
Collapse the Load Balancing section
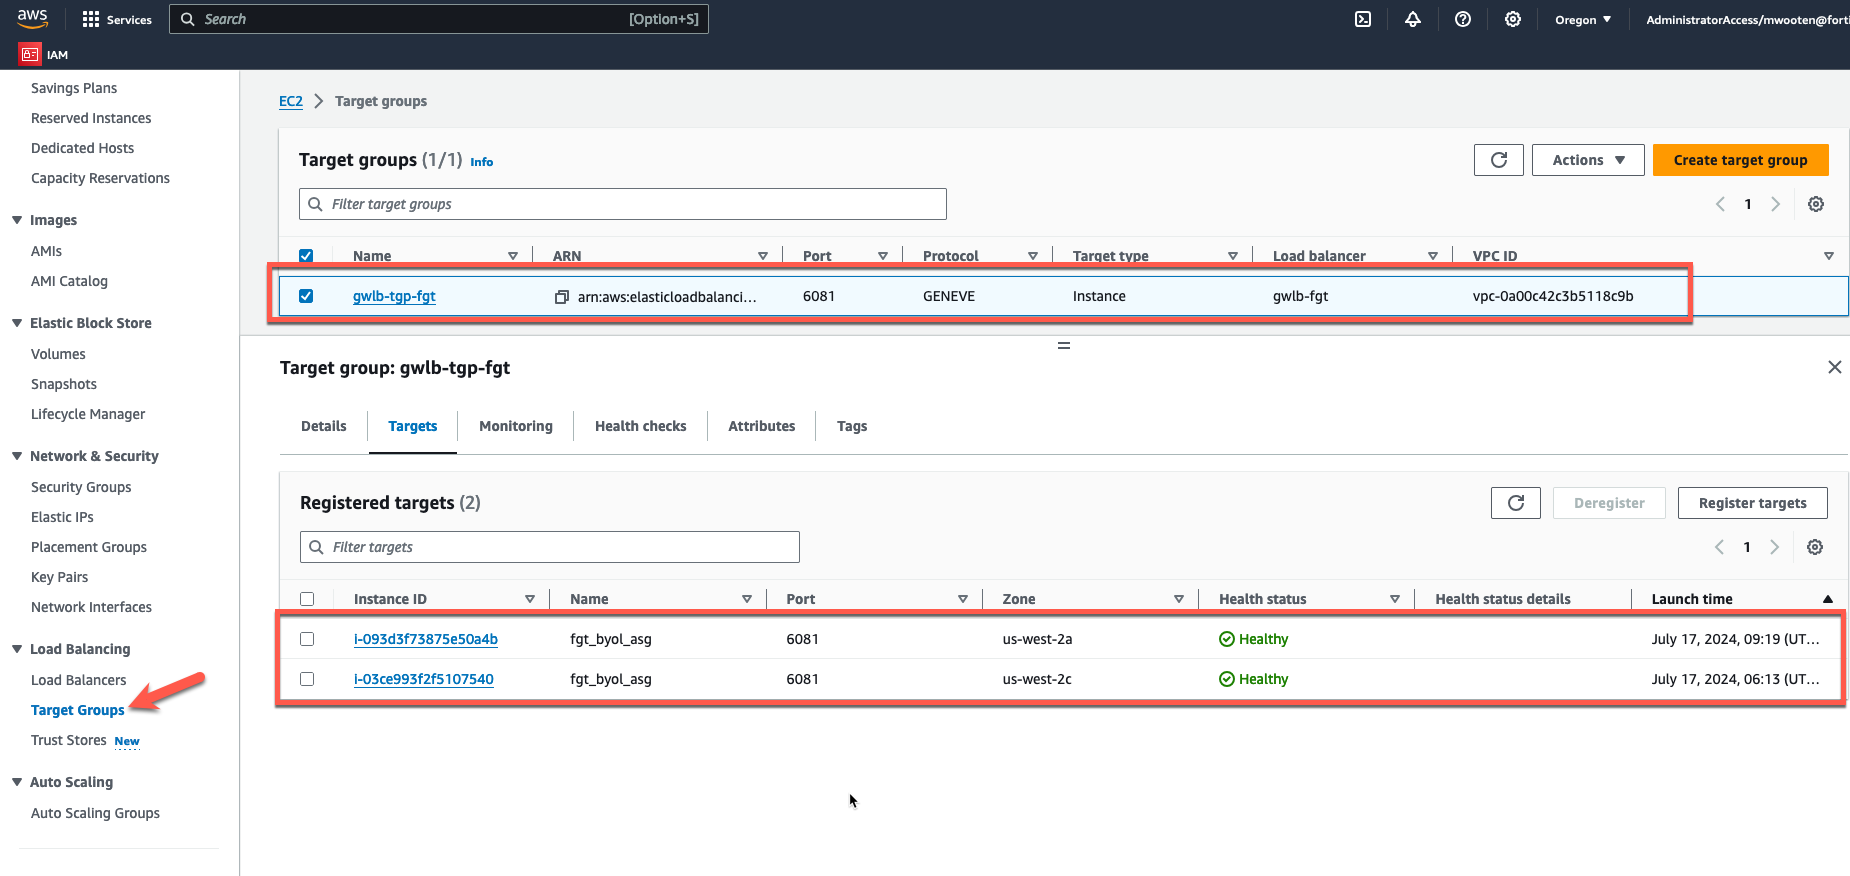17,649
